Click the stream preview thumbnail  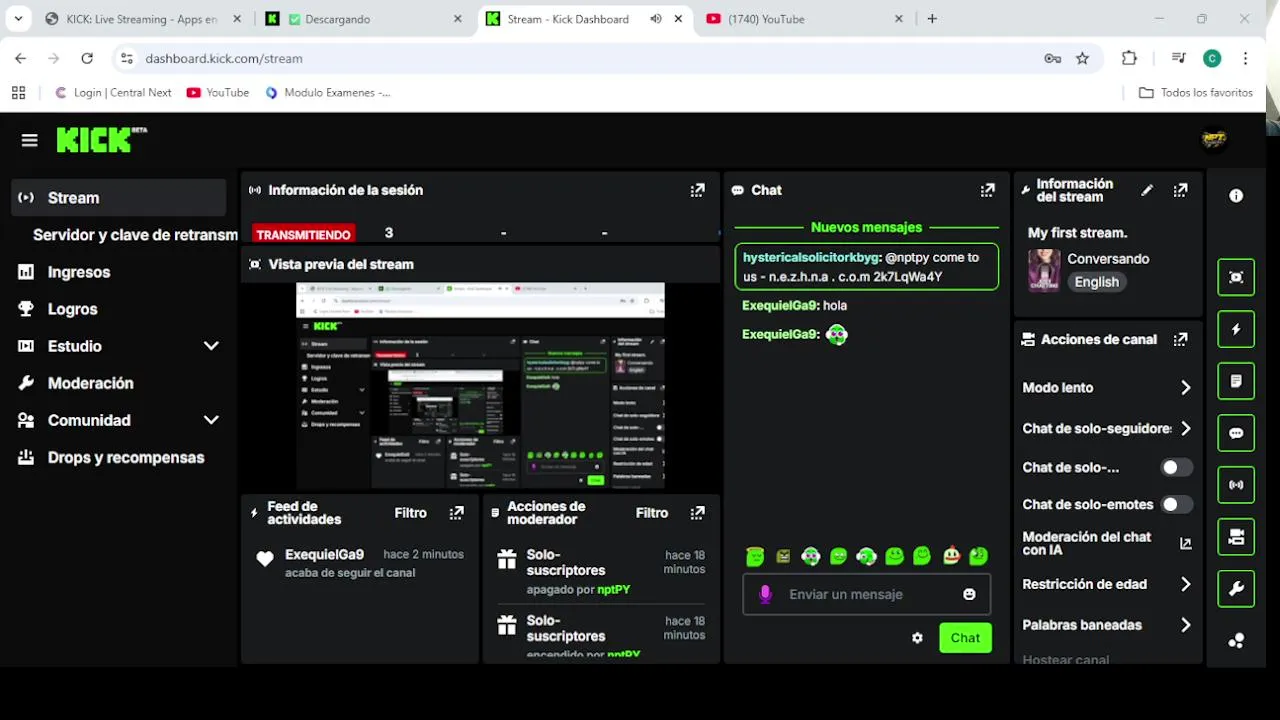[x=480, y=386]
